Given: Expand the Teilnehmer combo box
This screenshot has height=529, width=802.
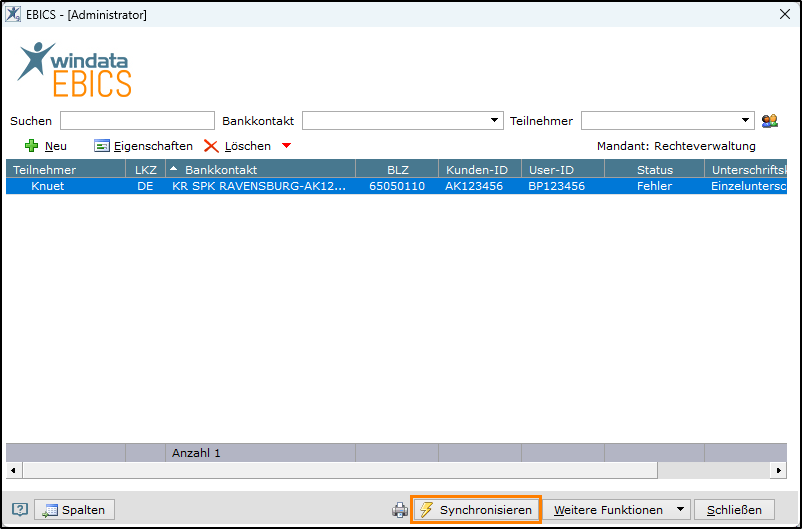Looking at the screenshot, I should pyautogui.click(x=745, y=121).
